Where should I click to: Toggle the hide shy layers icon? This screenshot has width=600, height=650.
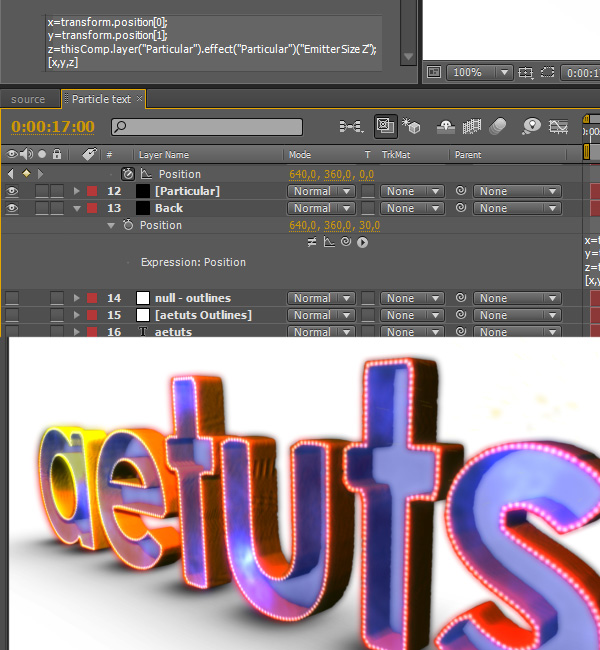coord(446,126)
